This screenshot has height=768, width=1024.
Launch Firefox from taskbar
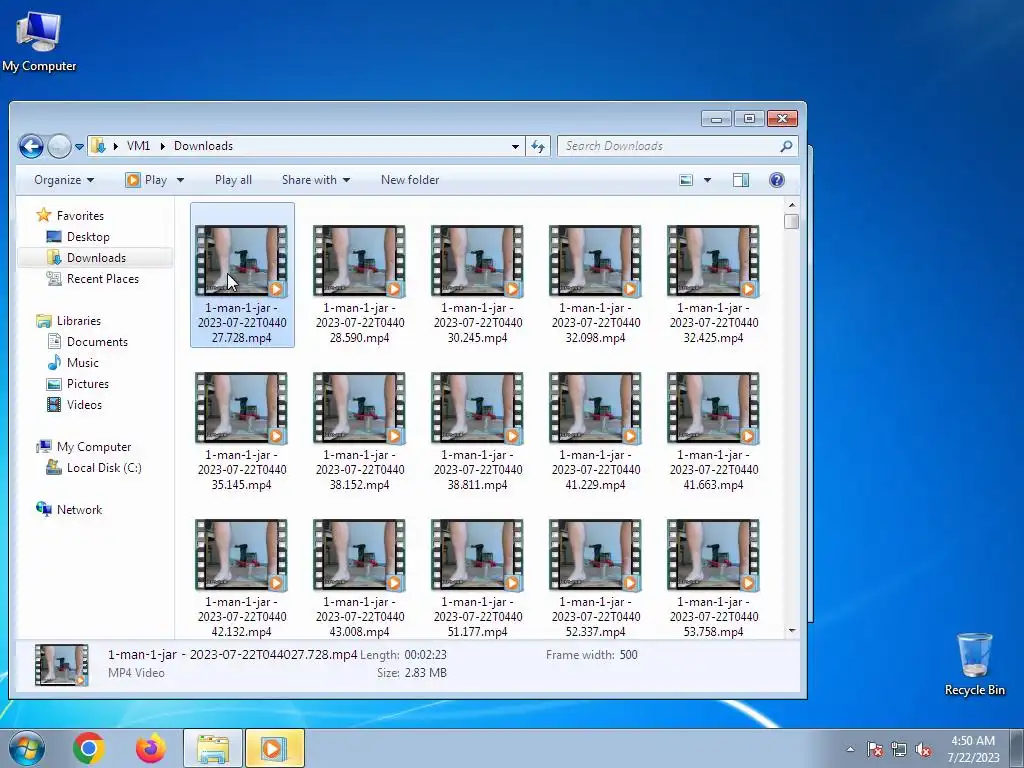coord(151,748)
